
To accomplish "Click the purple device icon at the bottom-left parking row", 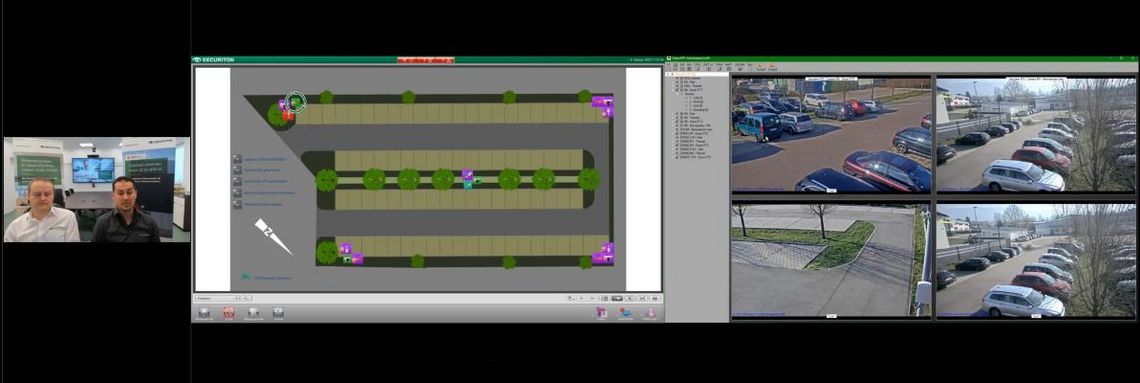I will click(345, 249).
